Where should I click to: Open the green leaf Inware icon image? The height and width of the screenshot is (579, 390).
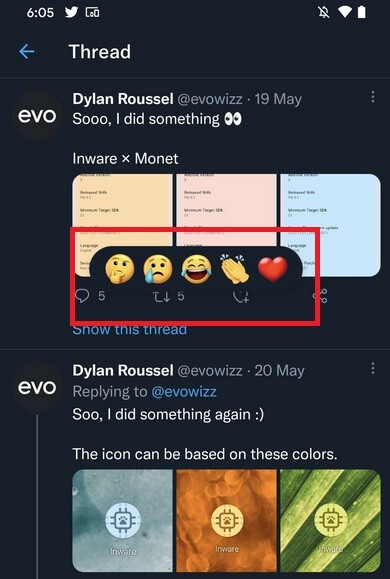330,521
